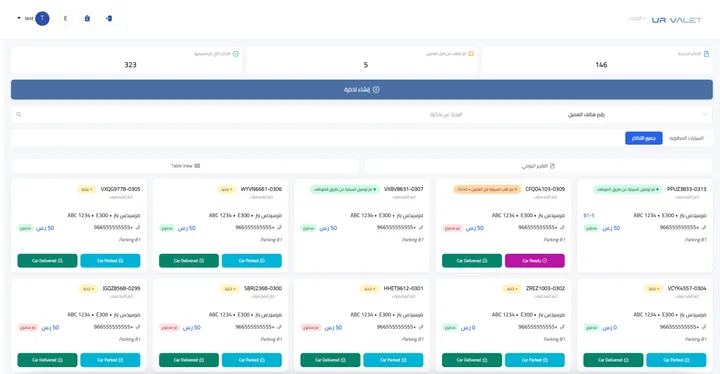Mark ticket JGQZ8568-0299 as Car Parked
Screen dimensions: 720x374
pos(110,360)
